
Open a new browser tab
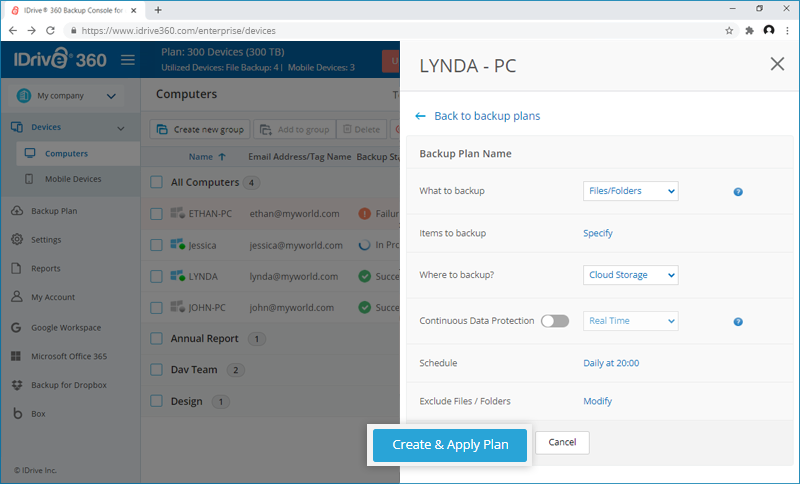158,10
